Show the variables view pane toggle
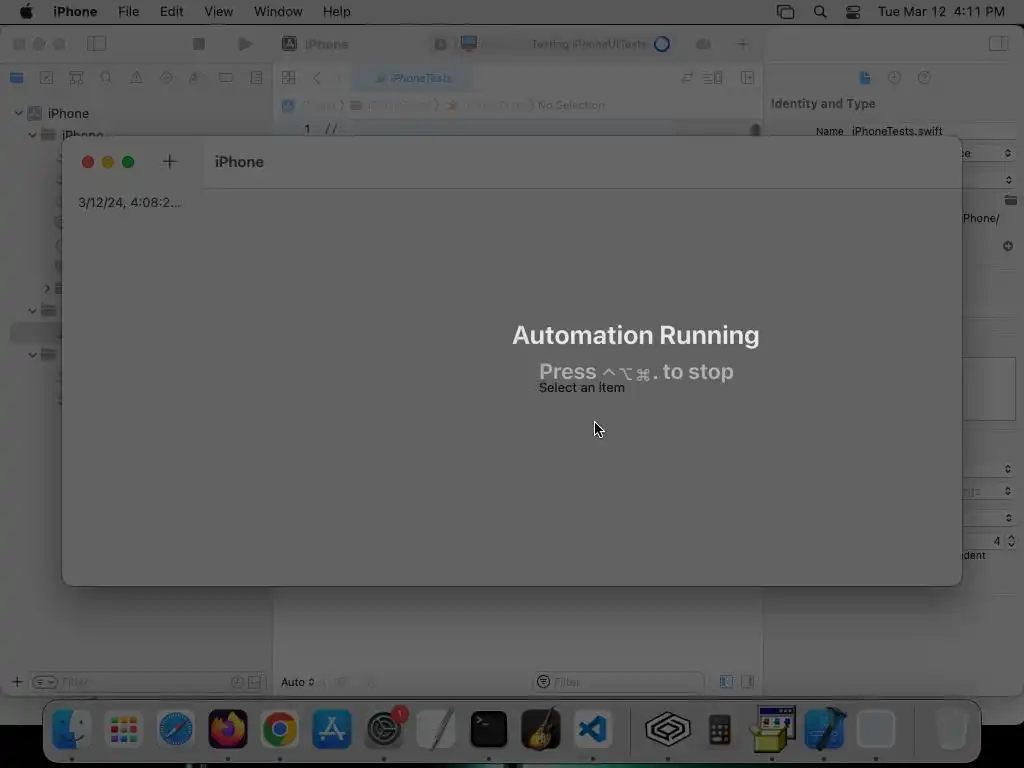Image resolution: width=1024 pixels, height=768 pixels. coord(726,682)
